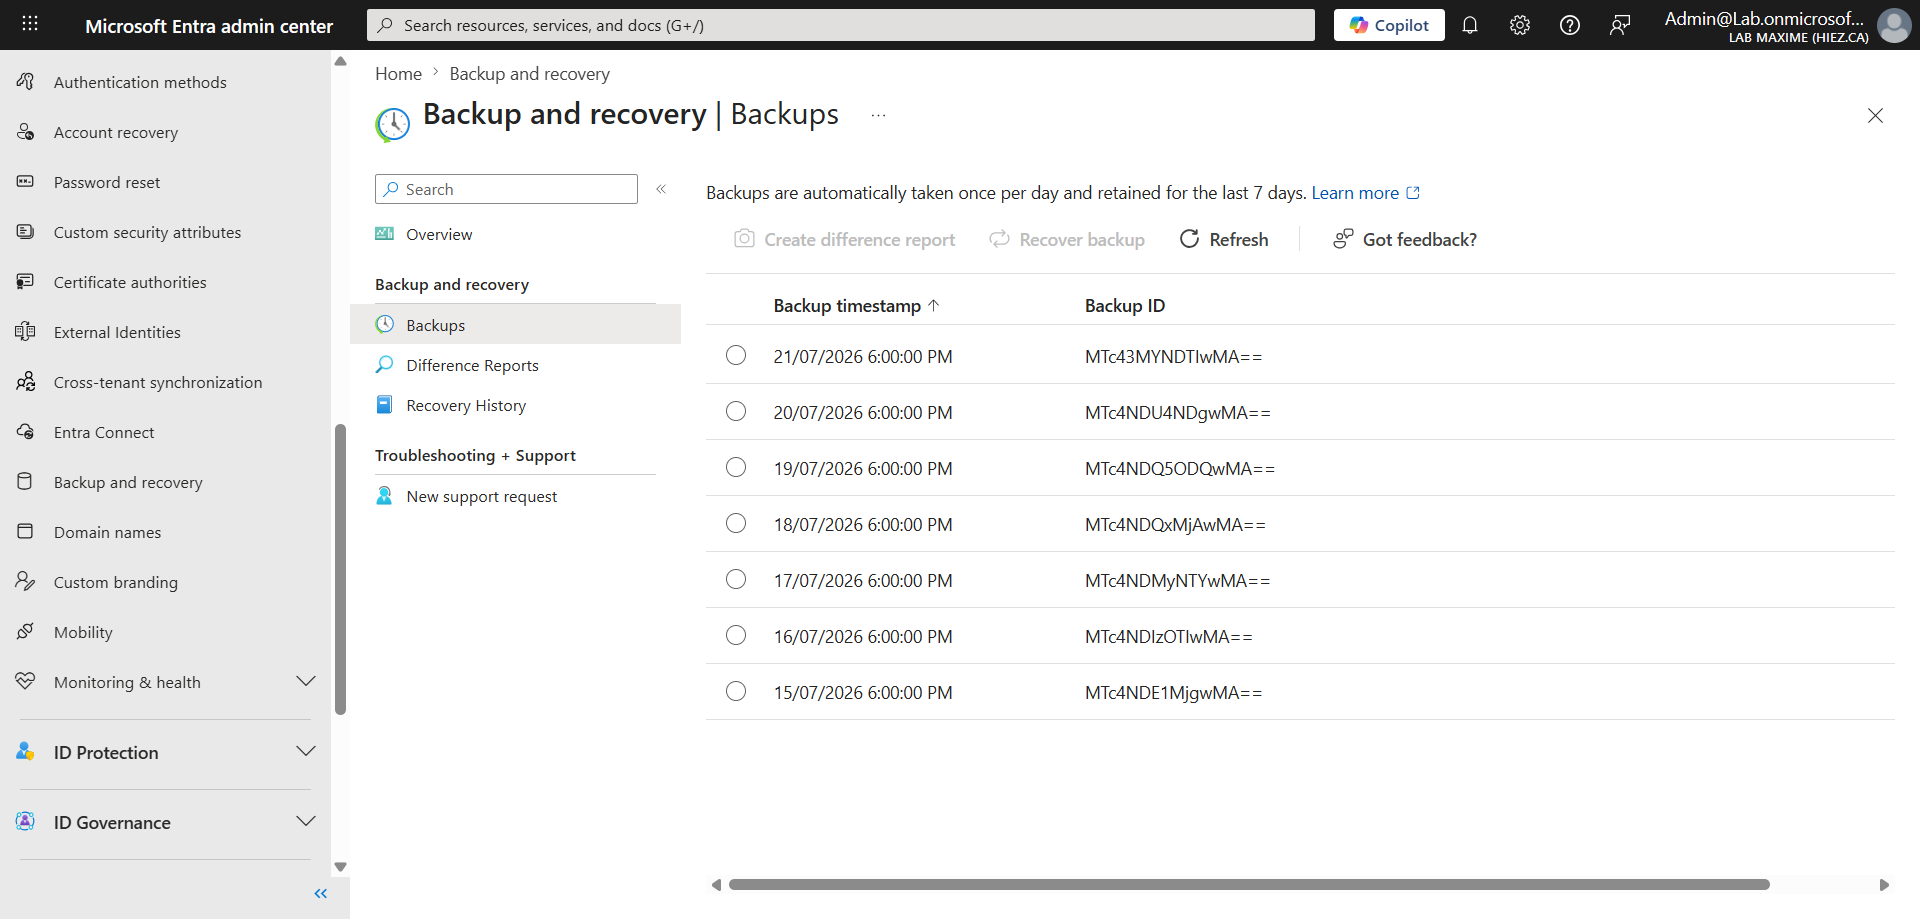
Task: Click the Recovery History icon
Action: [385, 404]
